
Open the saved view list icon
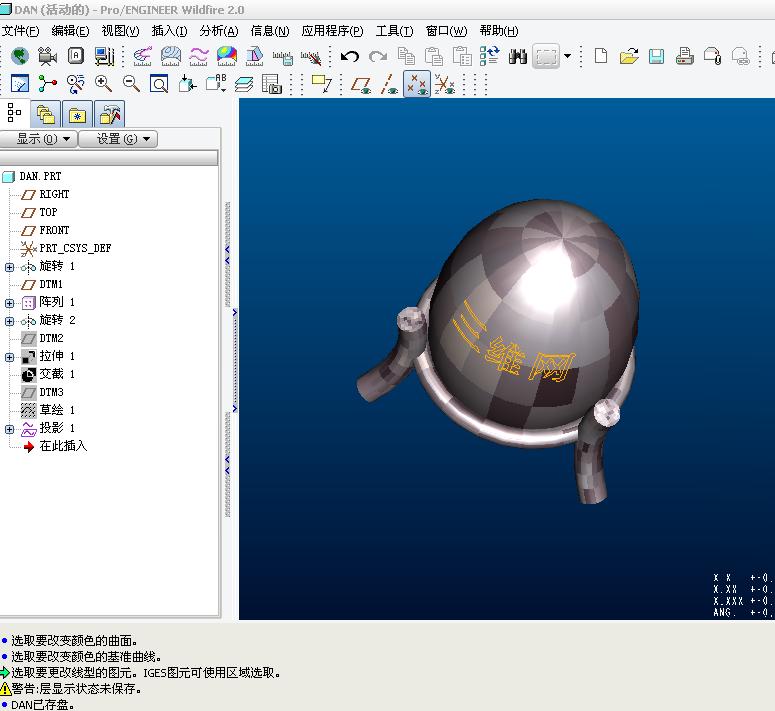point(216,84)
